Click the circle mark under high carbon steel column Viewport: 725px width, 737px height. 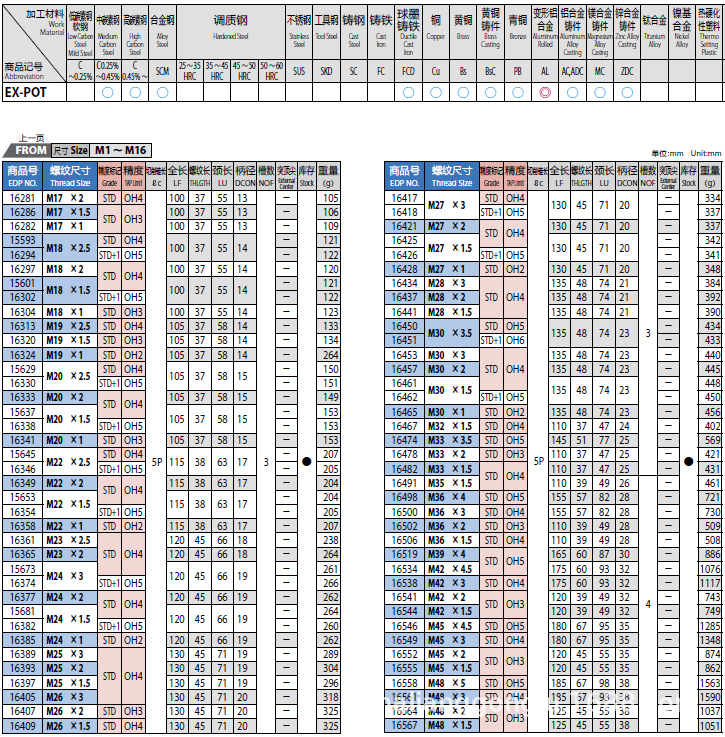pyautogui.click(x=135, y=93)
